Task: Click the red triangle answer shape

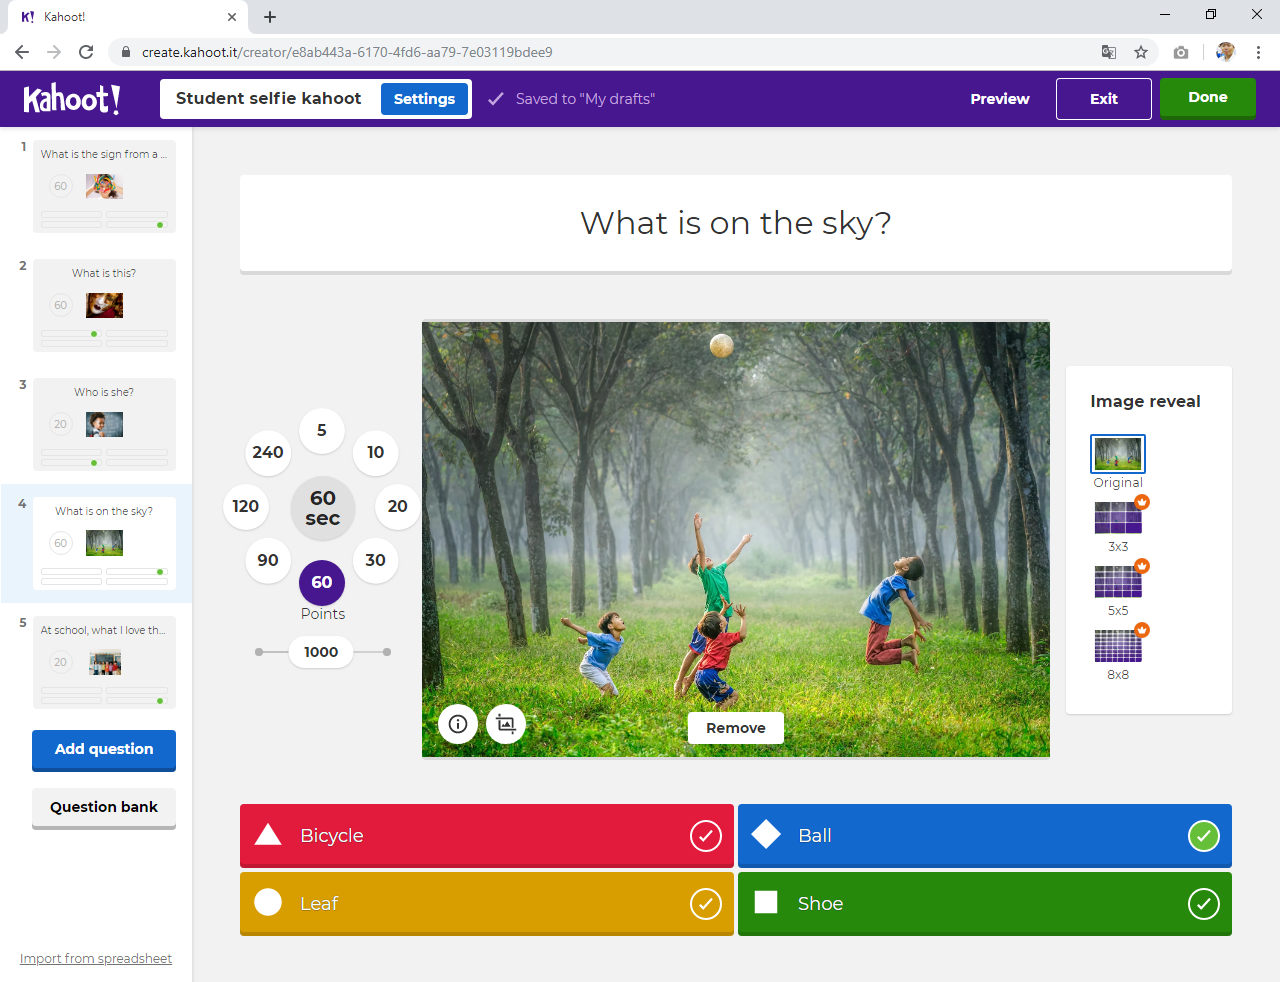Action: click(268, 835)
